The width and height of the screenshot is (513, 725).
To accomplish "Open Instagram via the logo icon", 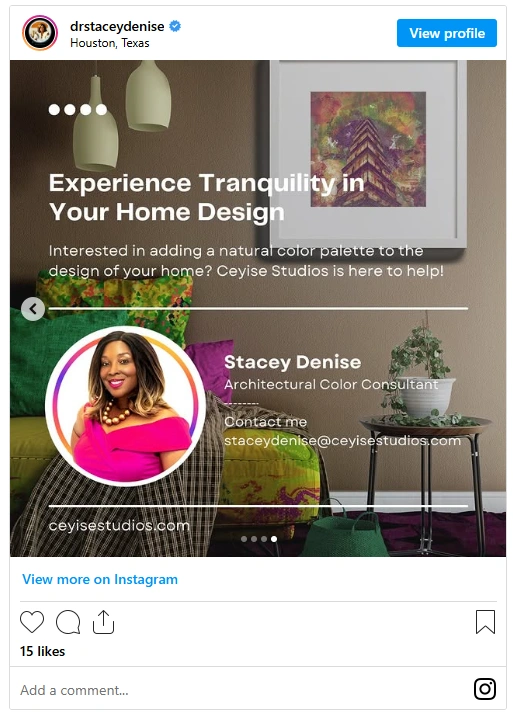I will (x=485, y=689).
